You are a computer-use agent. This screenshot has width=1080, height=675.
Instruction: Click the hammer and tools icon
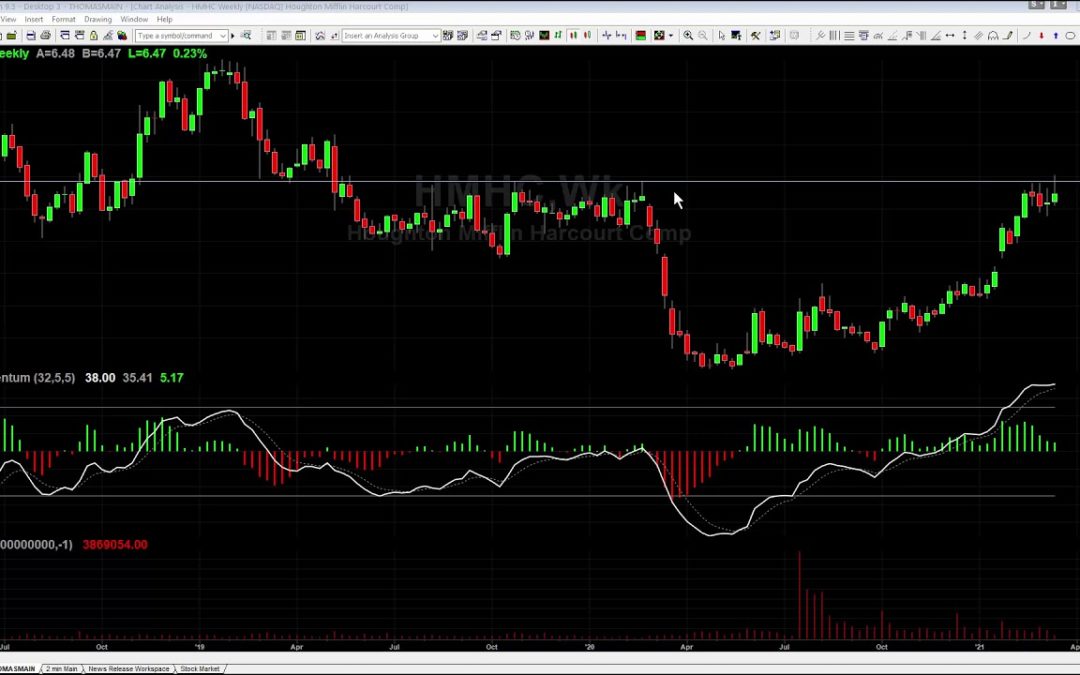(756, 35)
